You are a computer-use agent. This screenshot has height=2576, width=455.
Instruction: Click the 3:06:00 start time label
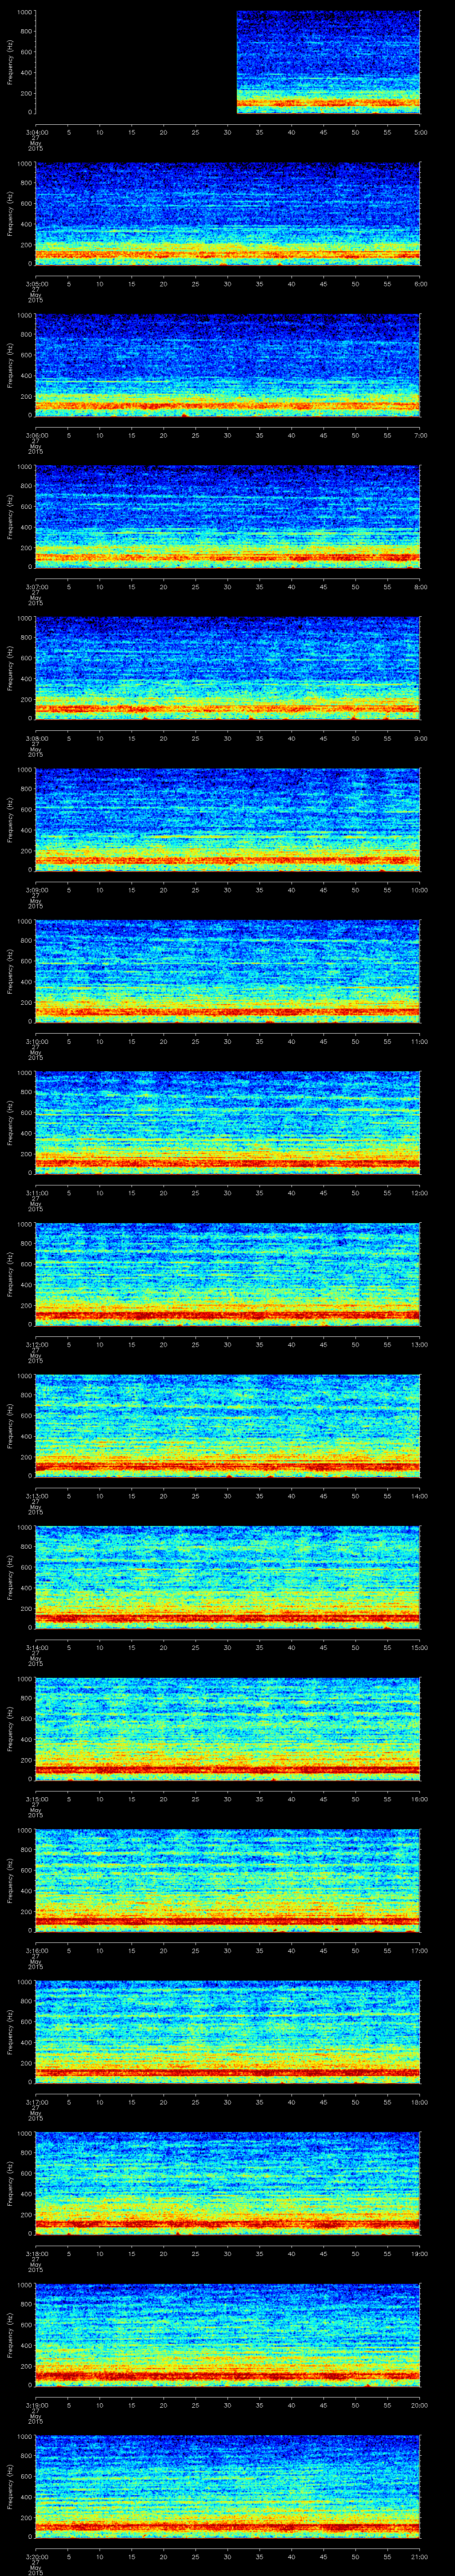(36, 436)
